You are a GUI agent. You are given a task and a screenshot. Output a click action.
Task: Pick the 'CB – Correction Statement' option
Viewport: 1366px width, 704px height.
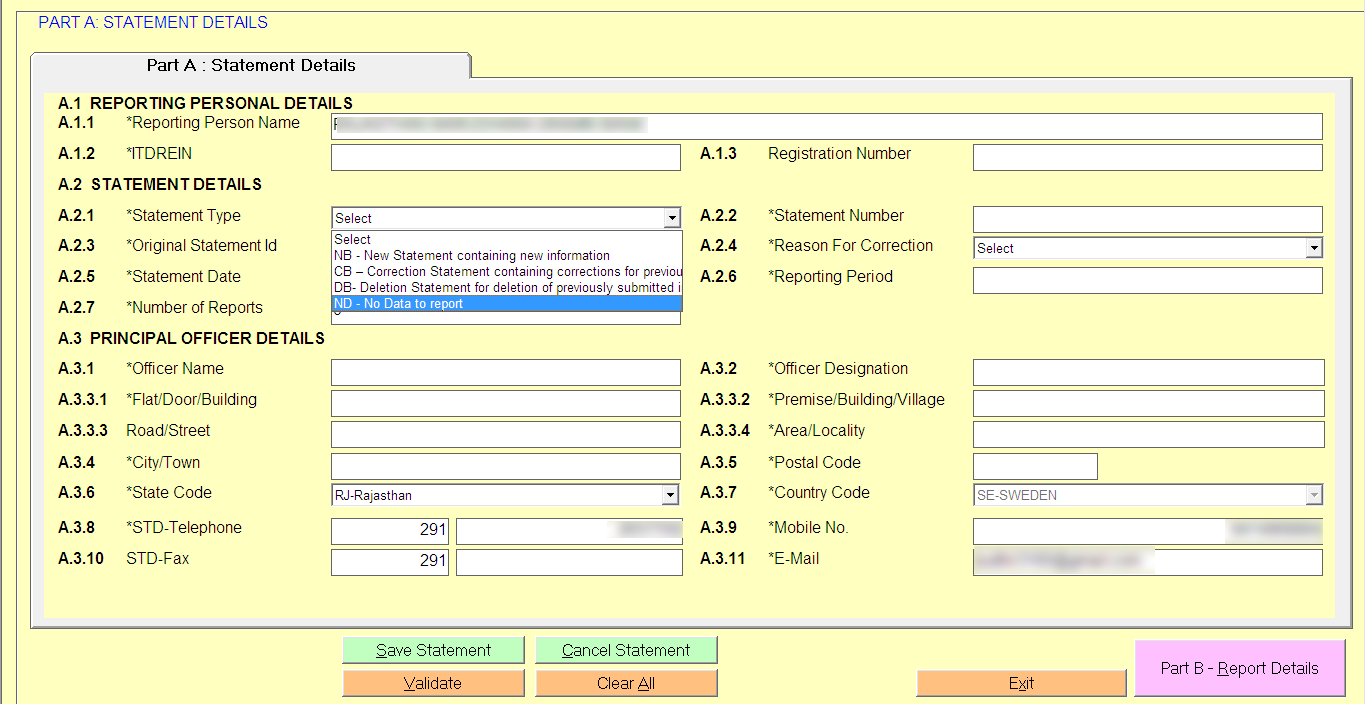506,271
